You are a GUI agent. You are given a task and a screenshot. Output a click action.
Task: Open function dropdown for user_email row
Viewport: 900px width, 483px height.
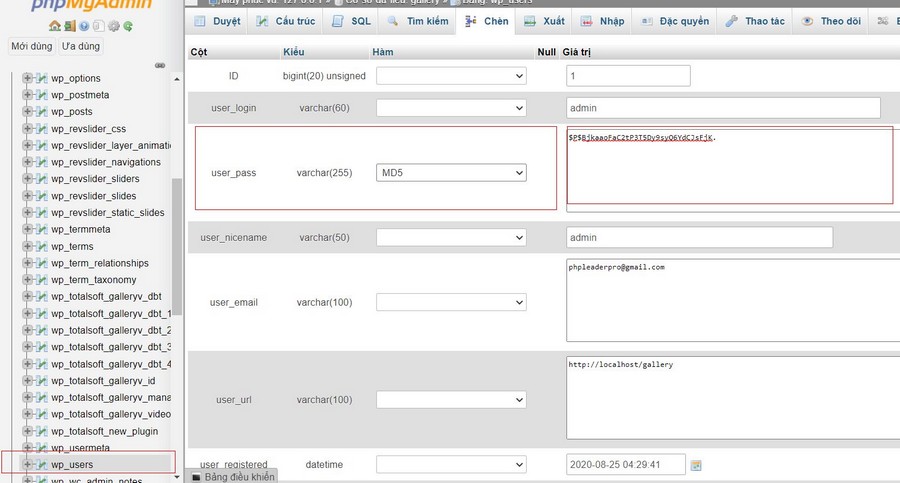click(451, 302)
